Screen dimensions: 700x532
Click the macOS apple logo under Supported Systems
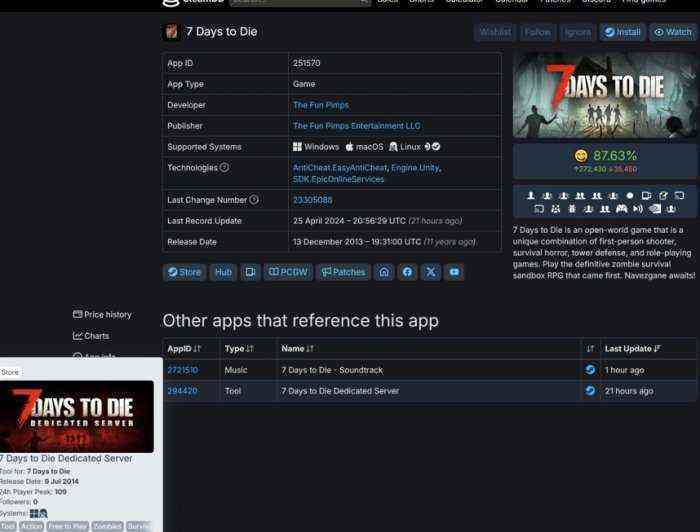pos(350,146)
